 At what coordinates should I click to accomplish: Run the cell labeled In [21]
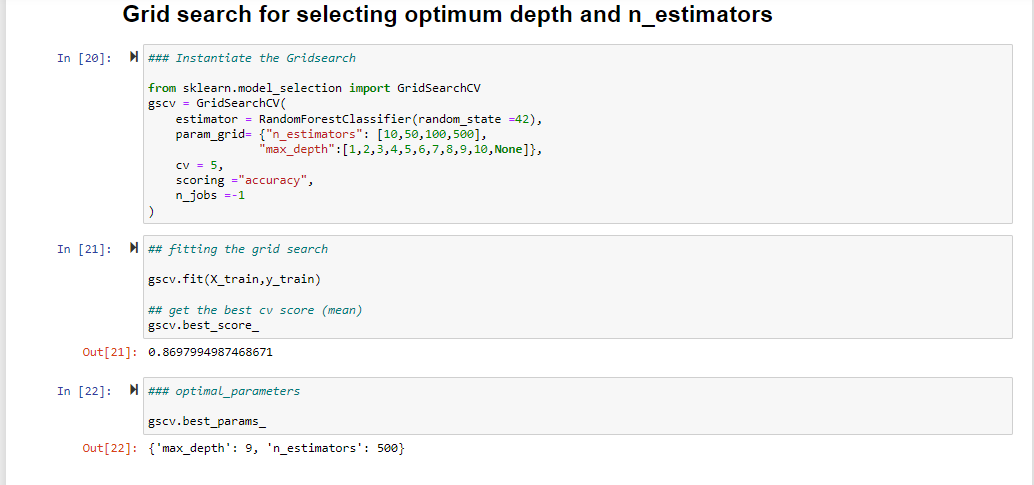point(134,248)
